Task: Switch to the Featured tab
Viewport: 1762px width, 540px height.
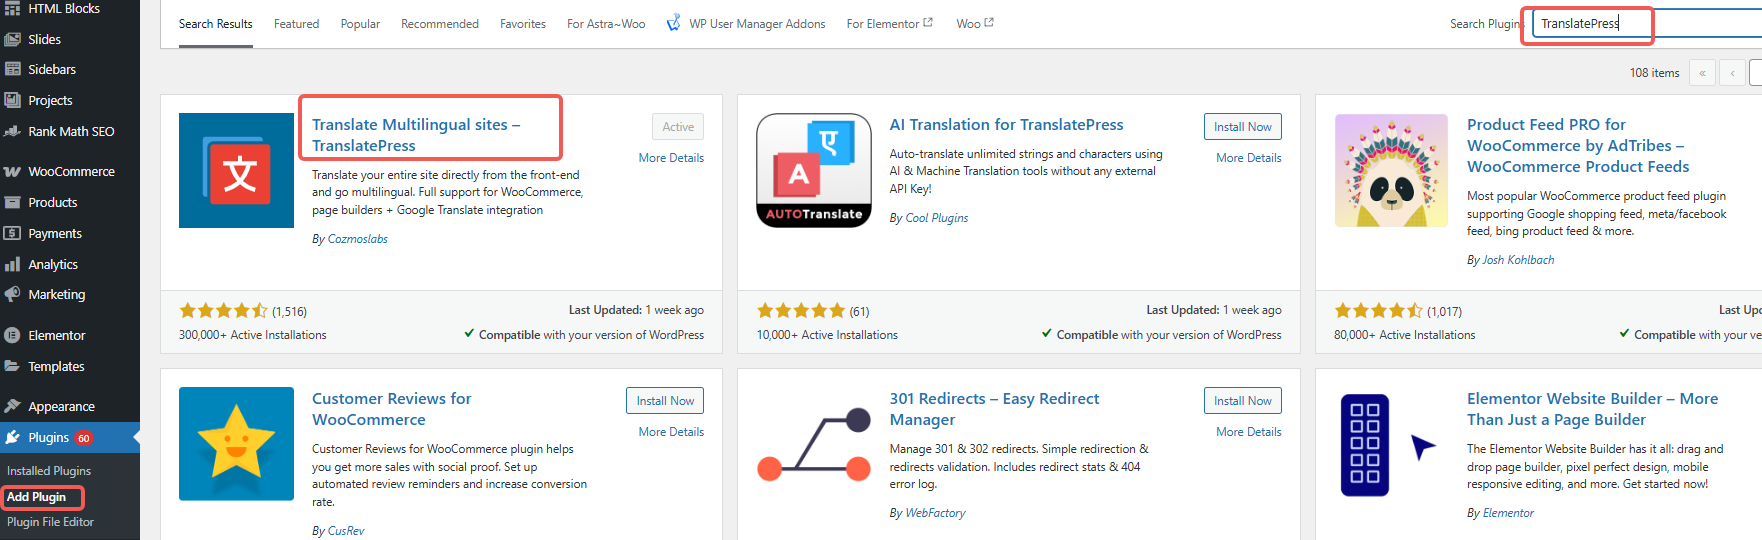Action: pyautogui.click(x=296, y=24)
